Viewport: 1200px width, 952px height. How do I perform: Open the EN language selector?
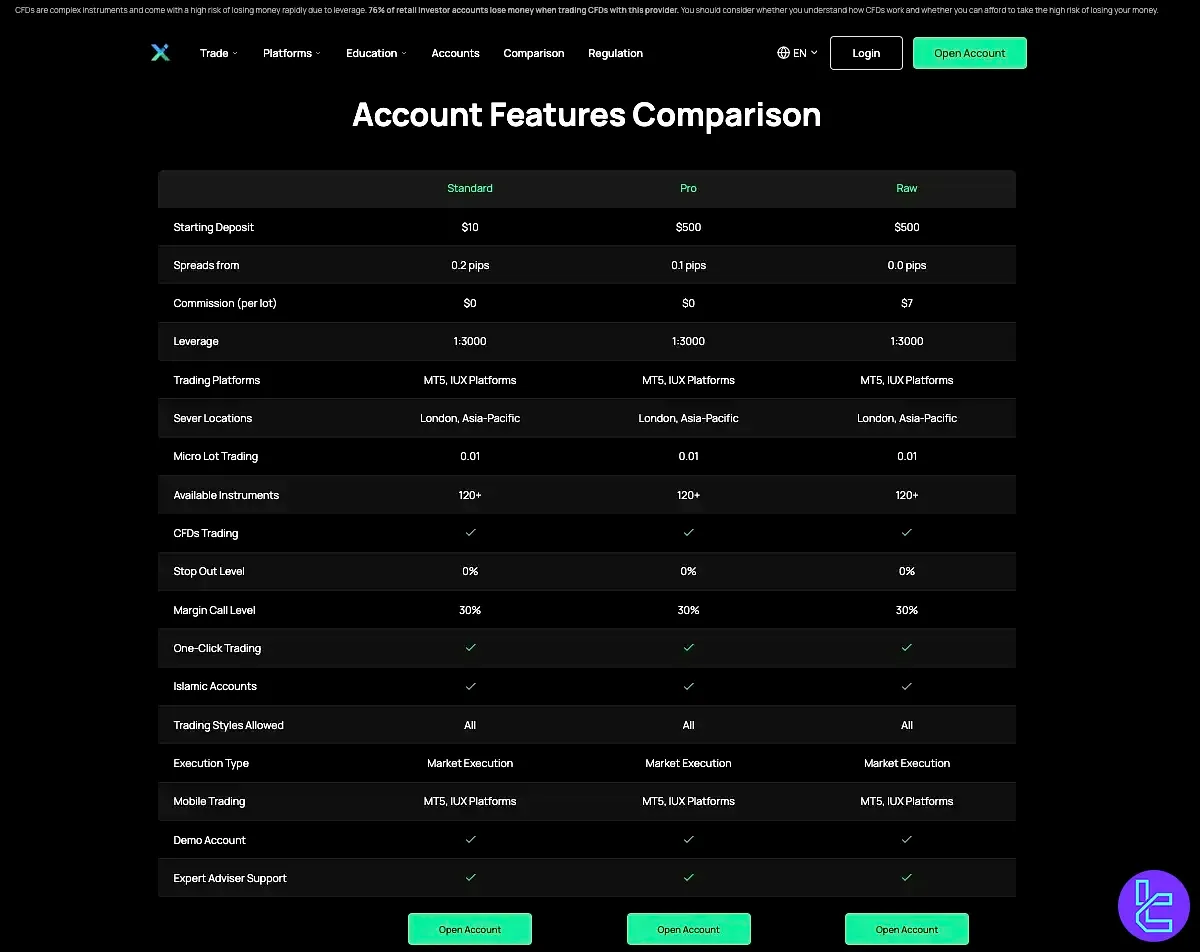(x=797, y=53)
